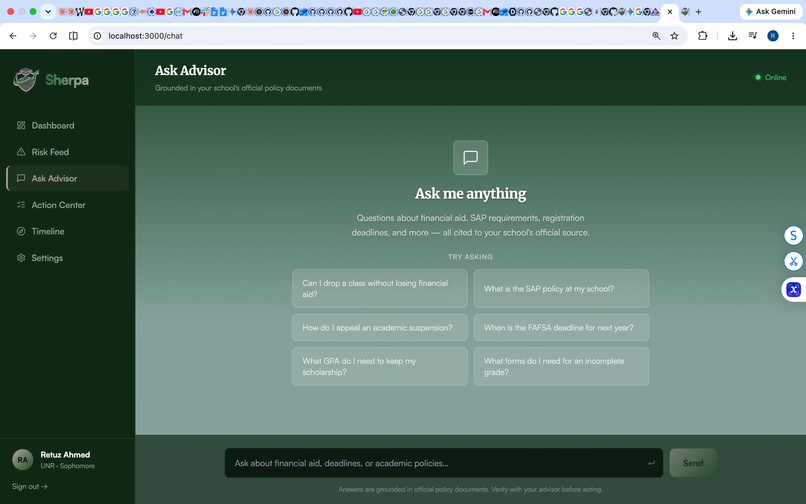The width and height of the screenshot is (806, 504).
Task: Click the floating S extension icon
Action: [x=793, y=235]
